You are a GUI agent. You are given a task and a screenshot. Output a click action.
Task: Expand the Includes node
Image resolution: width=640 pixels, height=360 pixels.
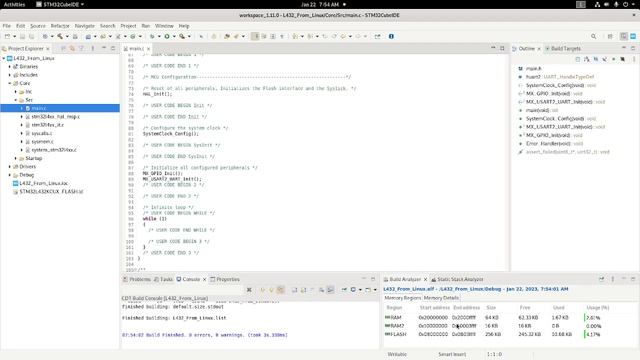[x=10, y=75]
